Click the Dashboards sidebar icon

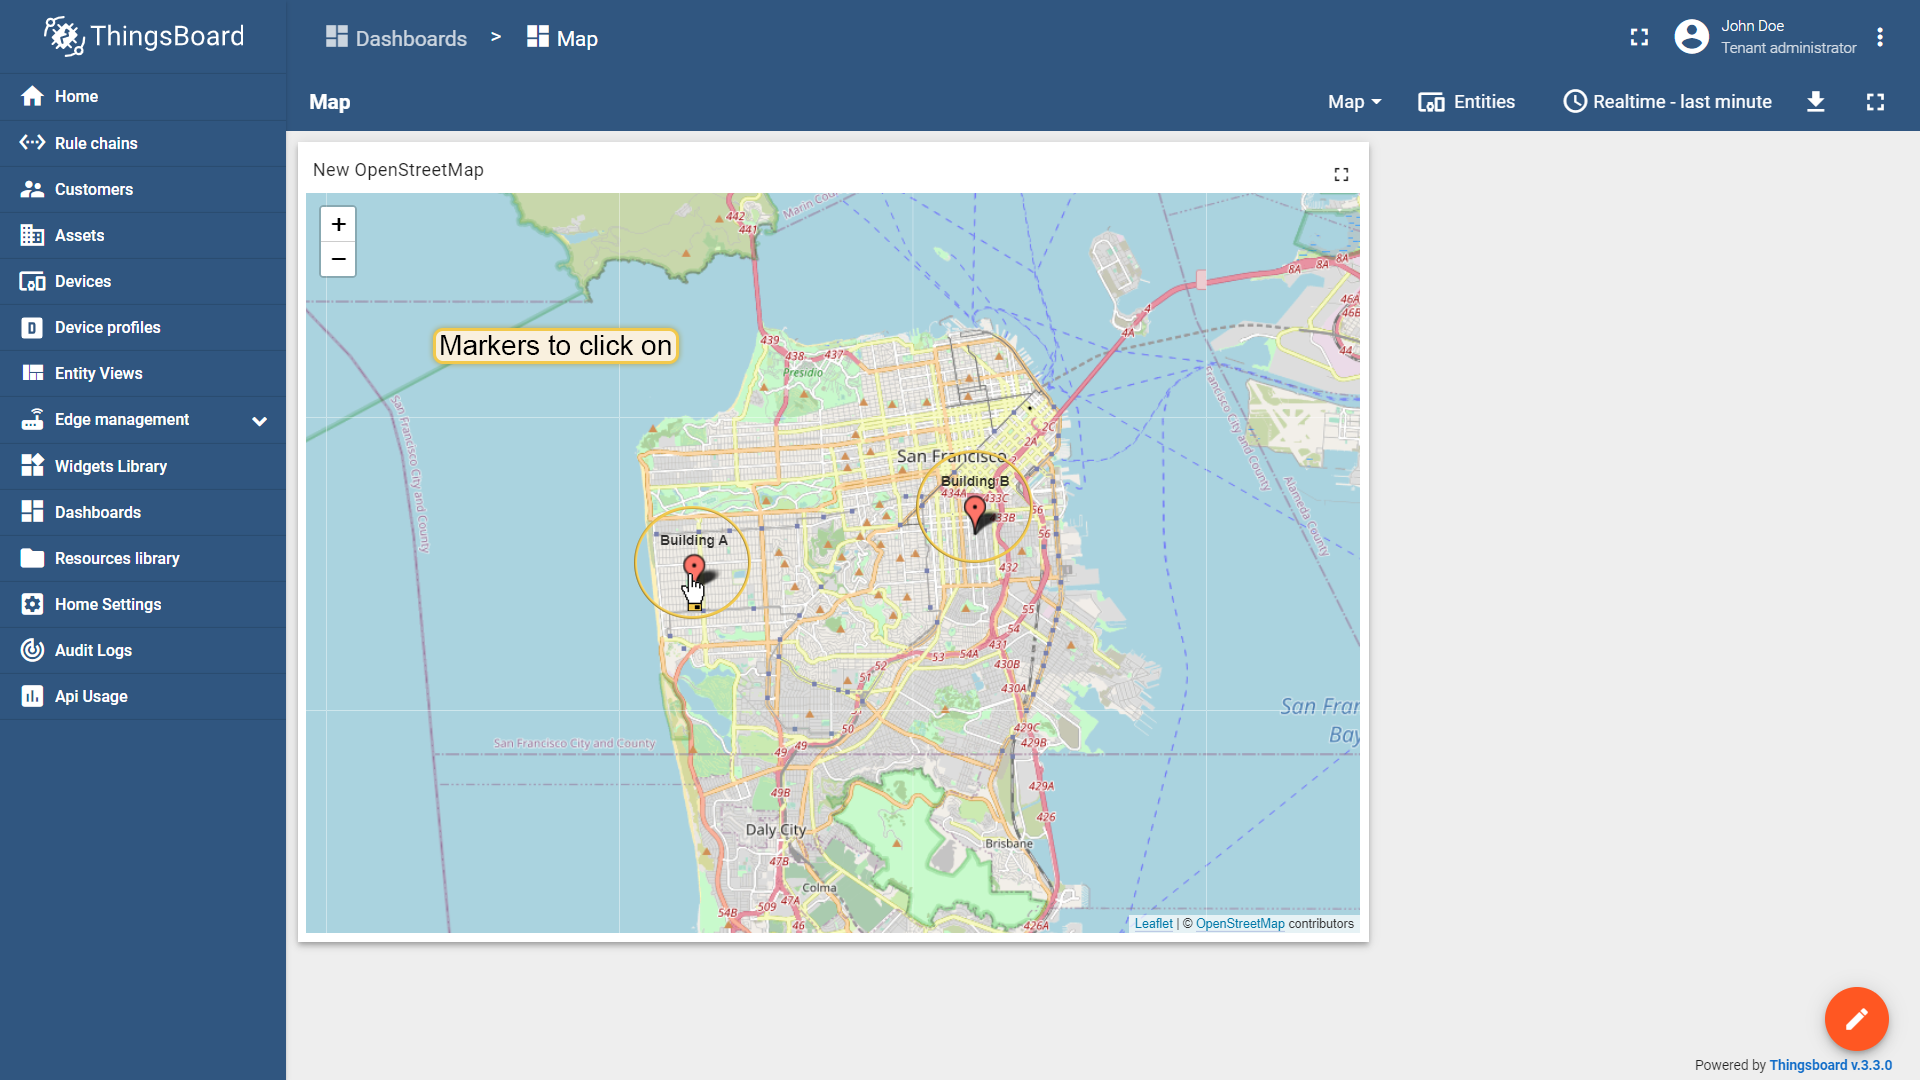(x=32, y=512)
